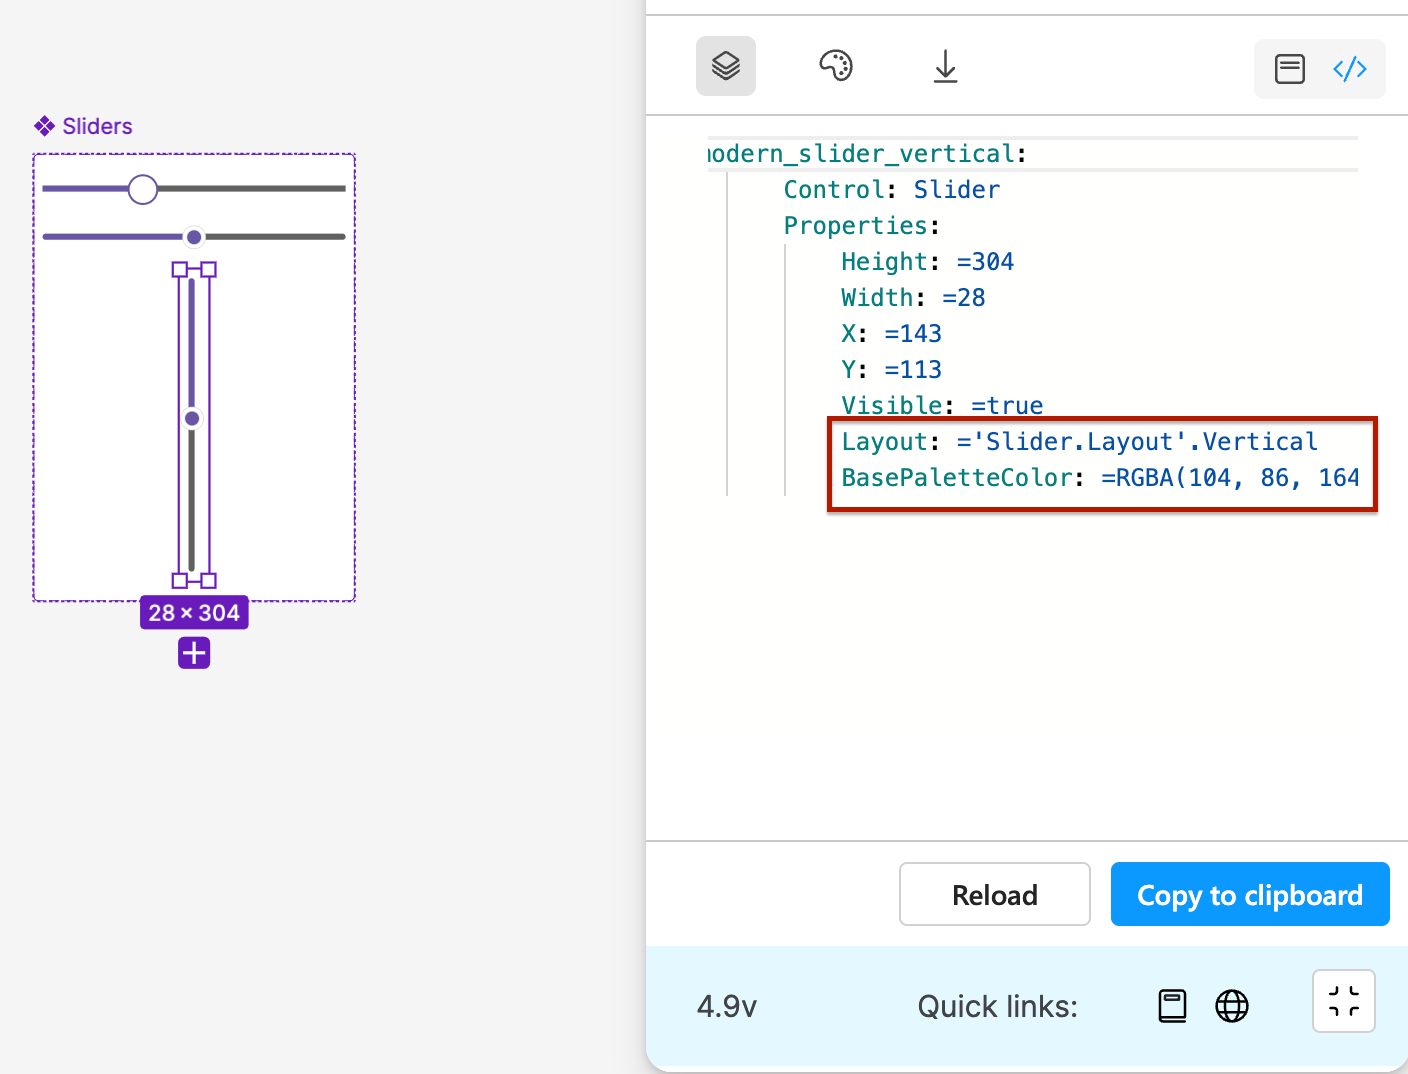Image resolution: width=1408 pixels, height=1074 pixels.
Task: Click the Y: =113 line
Action: click(891, 370)
